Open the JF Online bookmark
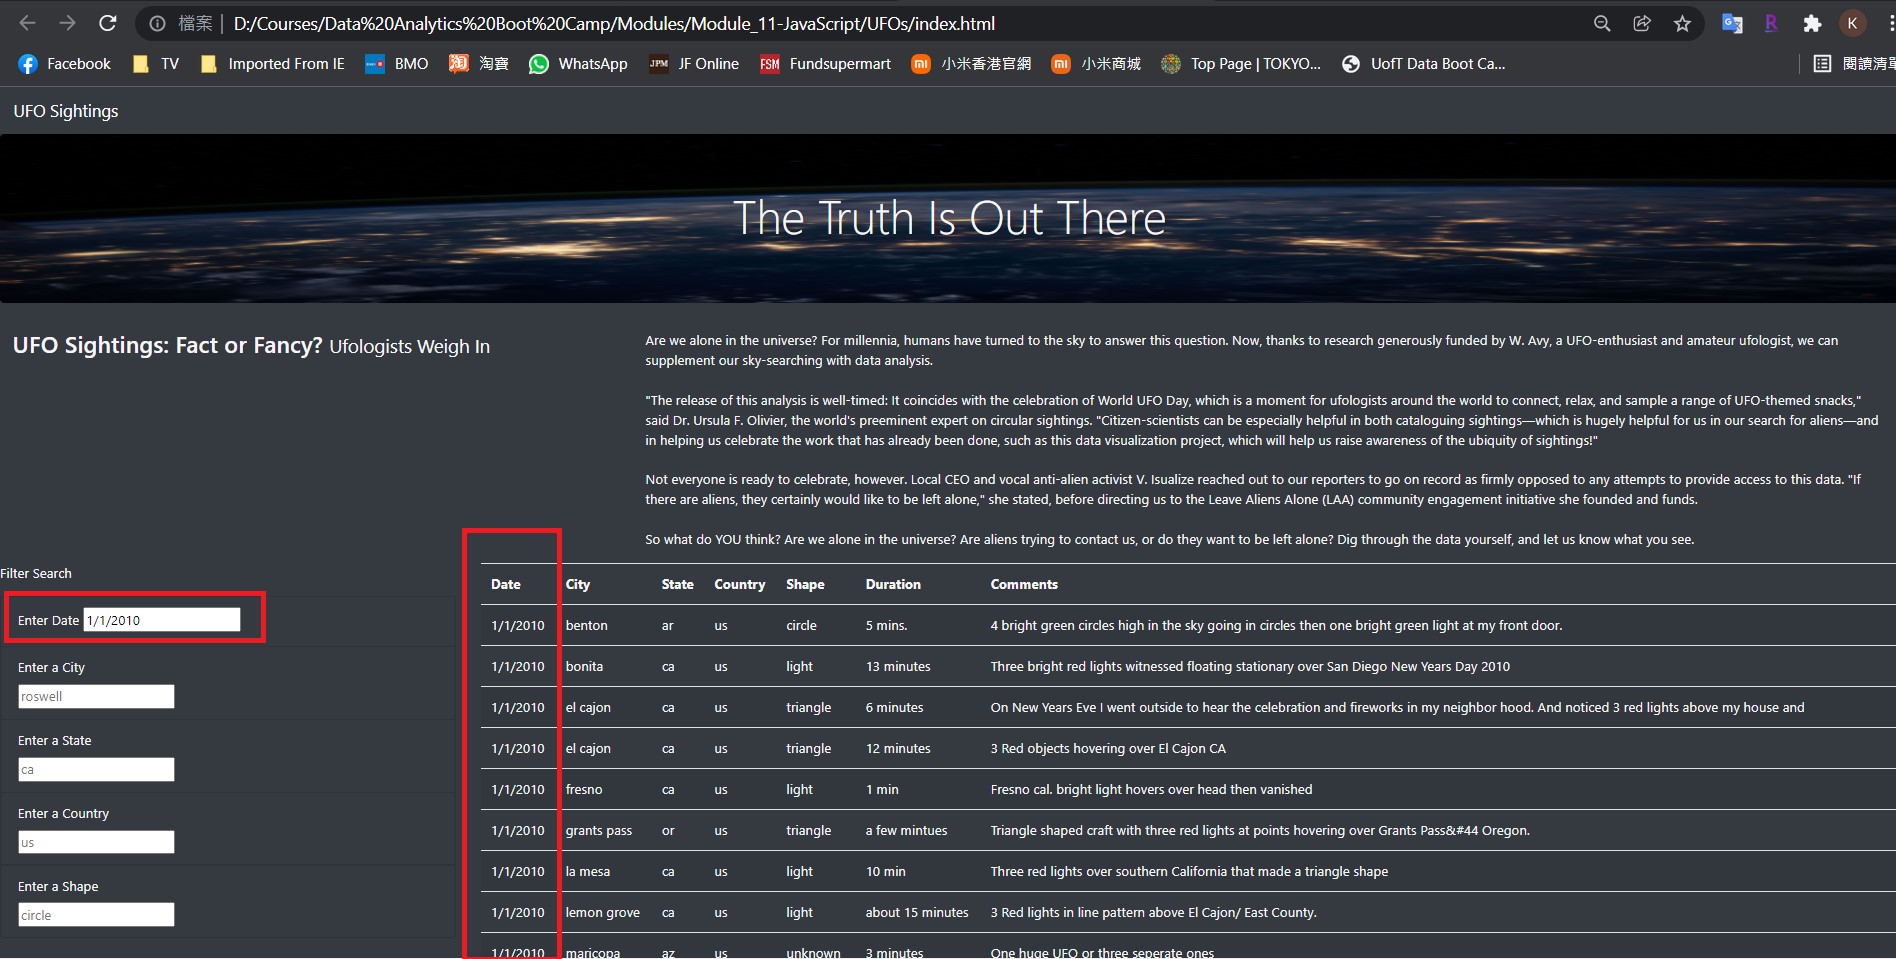The image size is (1896, 959). point(694,64)
